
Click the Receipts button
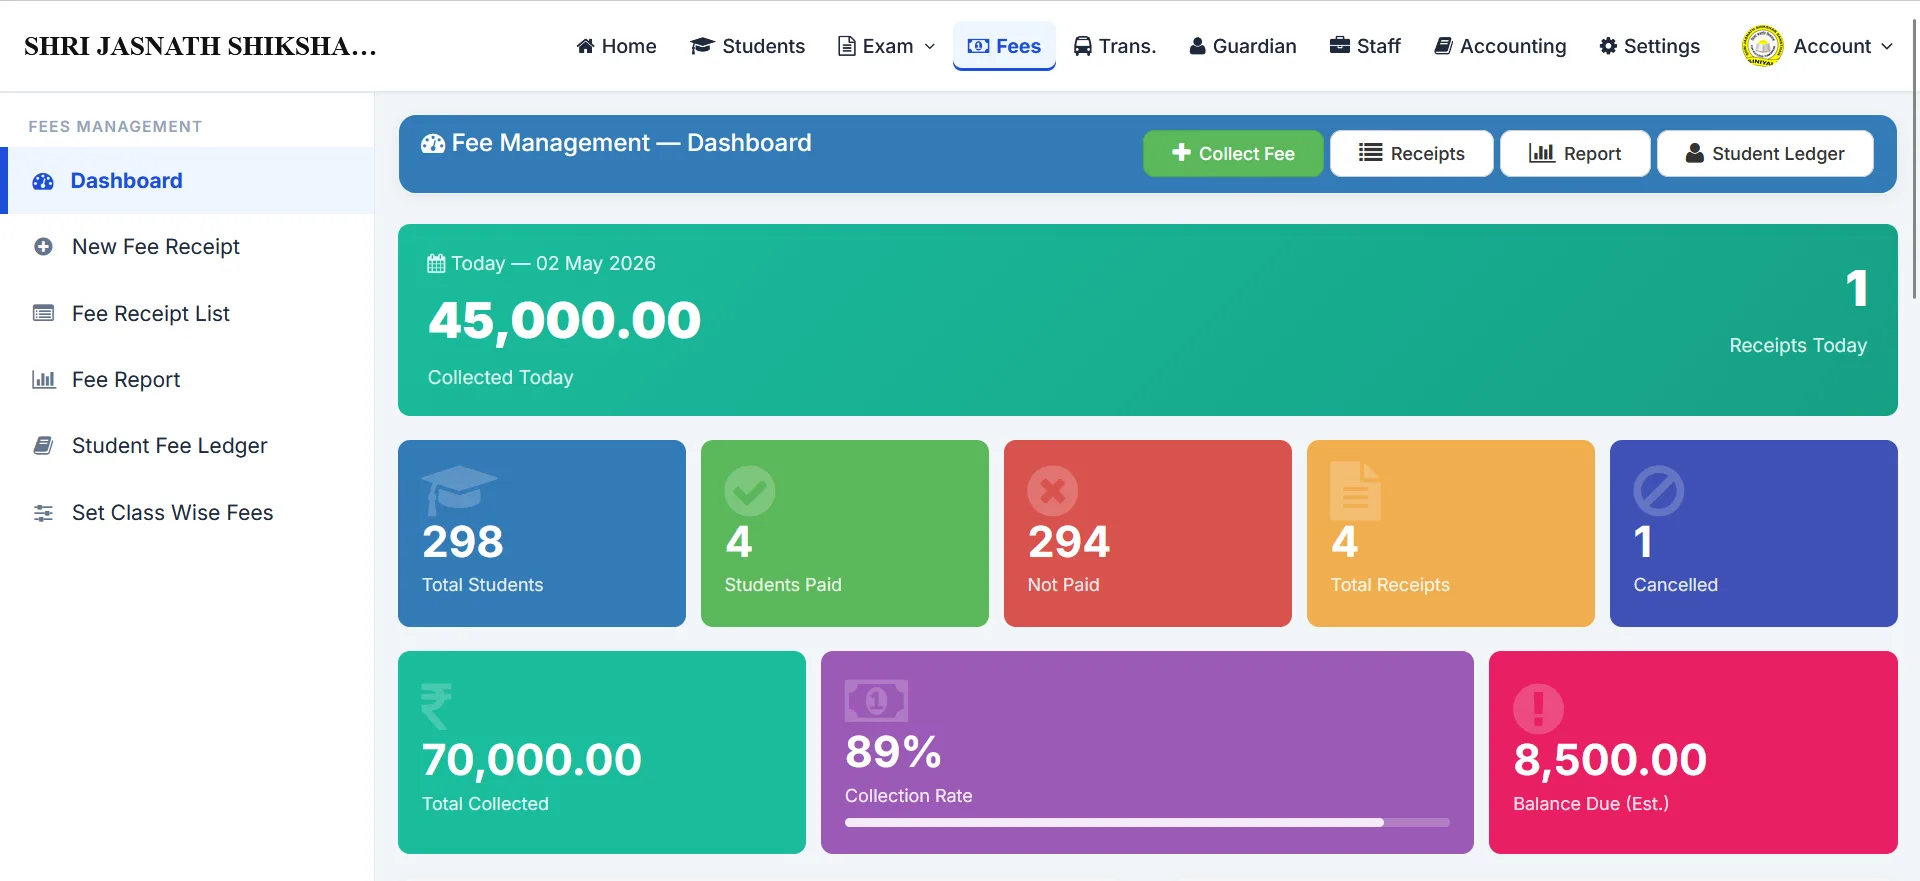point(1411,153)
